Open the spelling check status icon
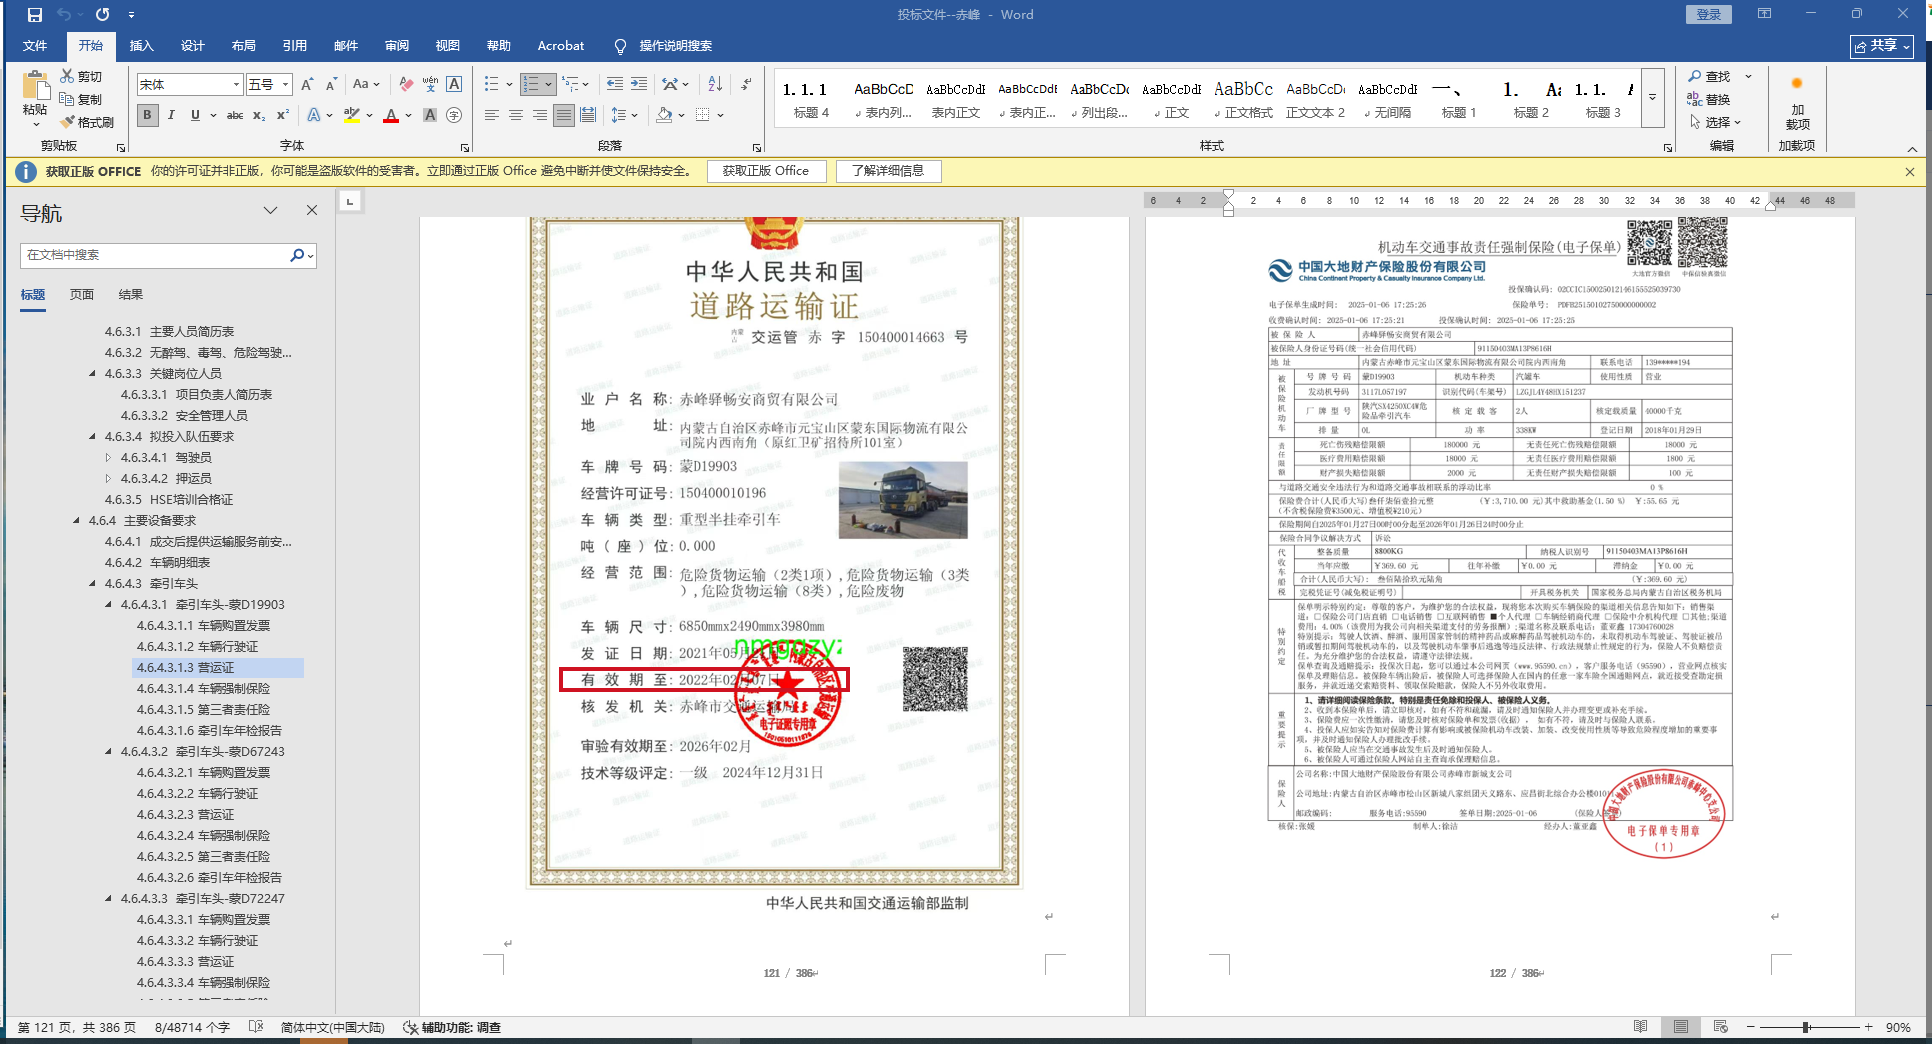The width and height of the screenshot is (1932, 1044). click(x=256, y=1027)
